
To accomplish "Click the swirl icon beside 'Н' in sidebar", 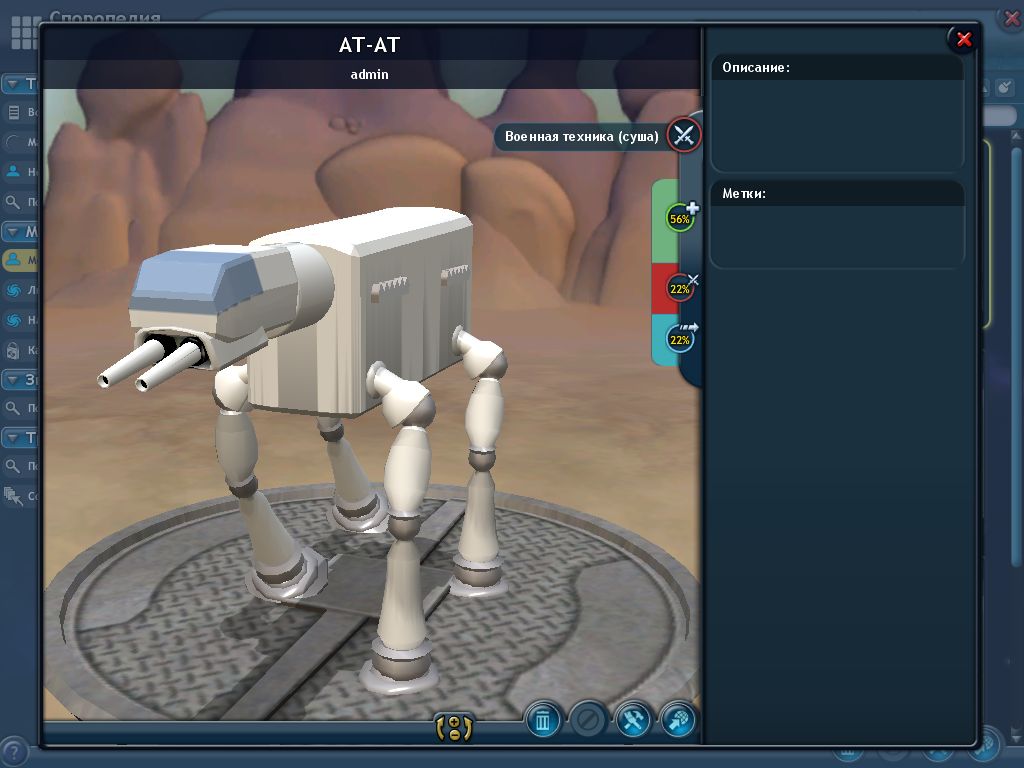I will pyautogui.click(x=13, y=320).
